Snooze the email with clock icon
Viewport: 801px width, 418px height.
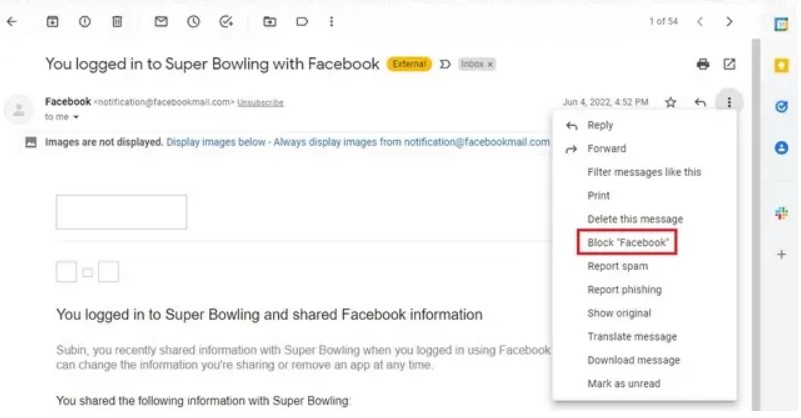[x=193, y=21]
